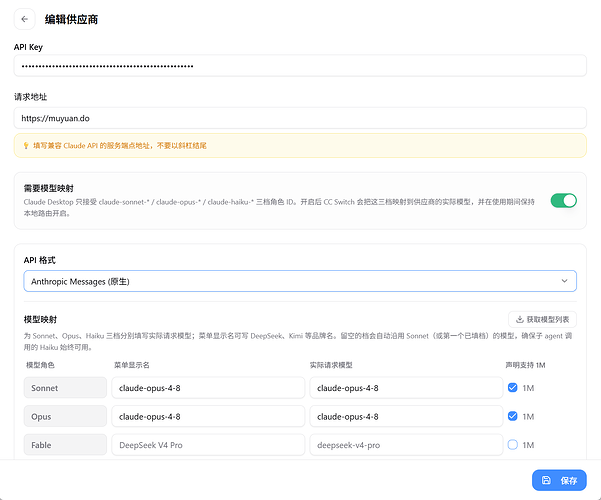Click the Sonnet role label
Image resolution: width=601 pixels, height=500 pixels.
coord(65,388)
